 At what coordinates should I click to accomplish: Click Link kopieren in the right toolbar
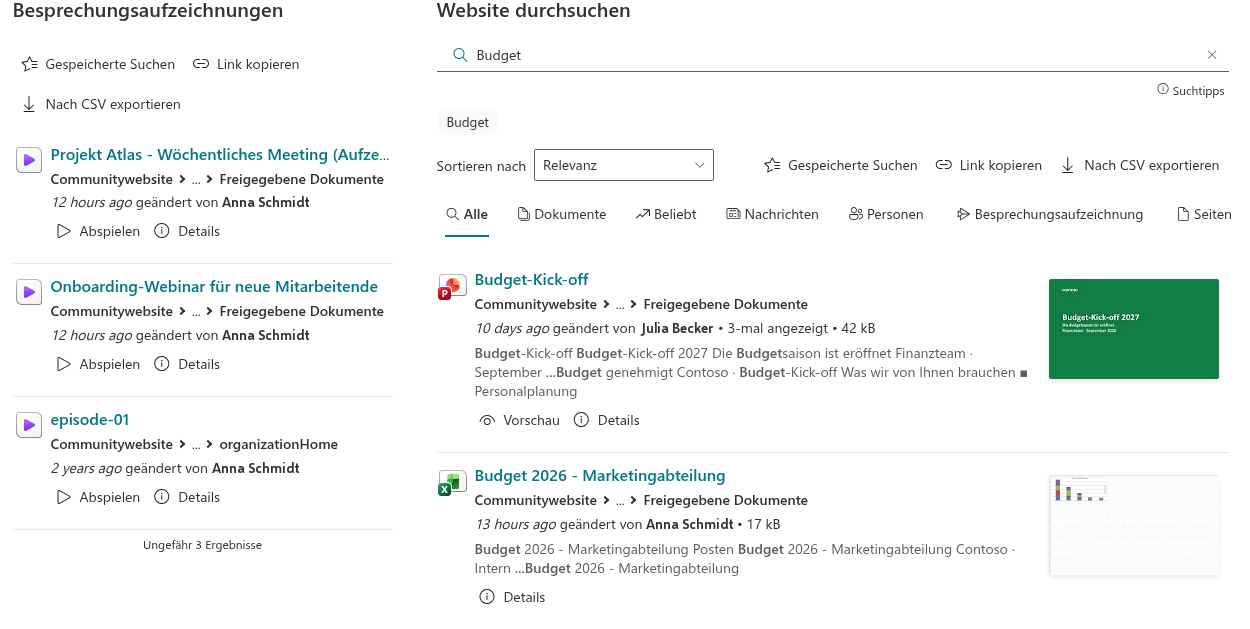click(989, 165)
